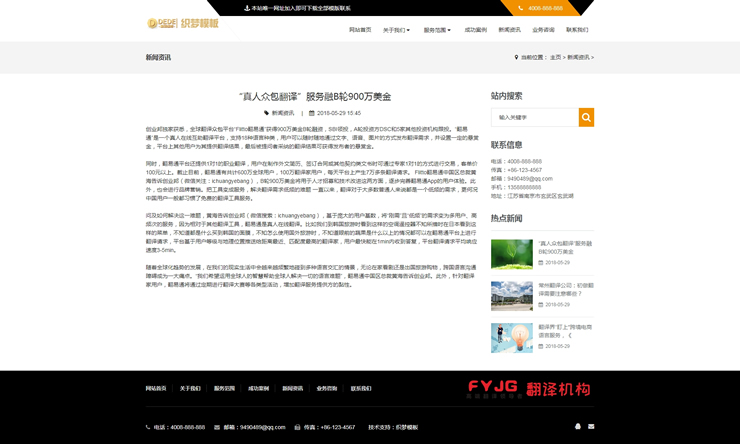Click the site search keyword input field
Screen dimensions: 740x444
tap(535, 117)
